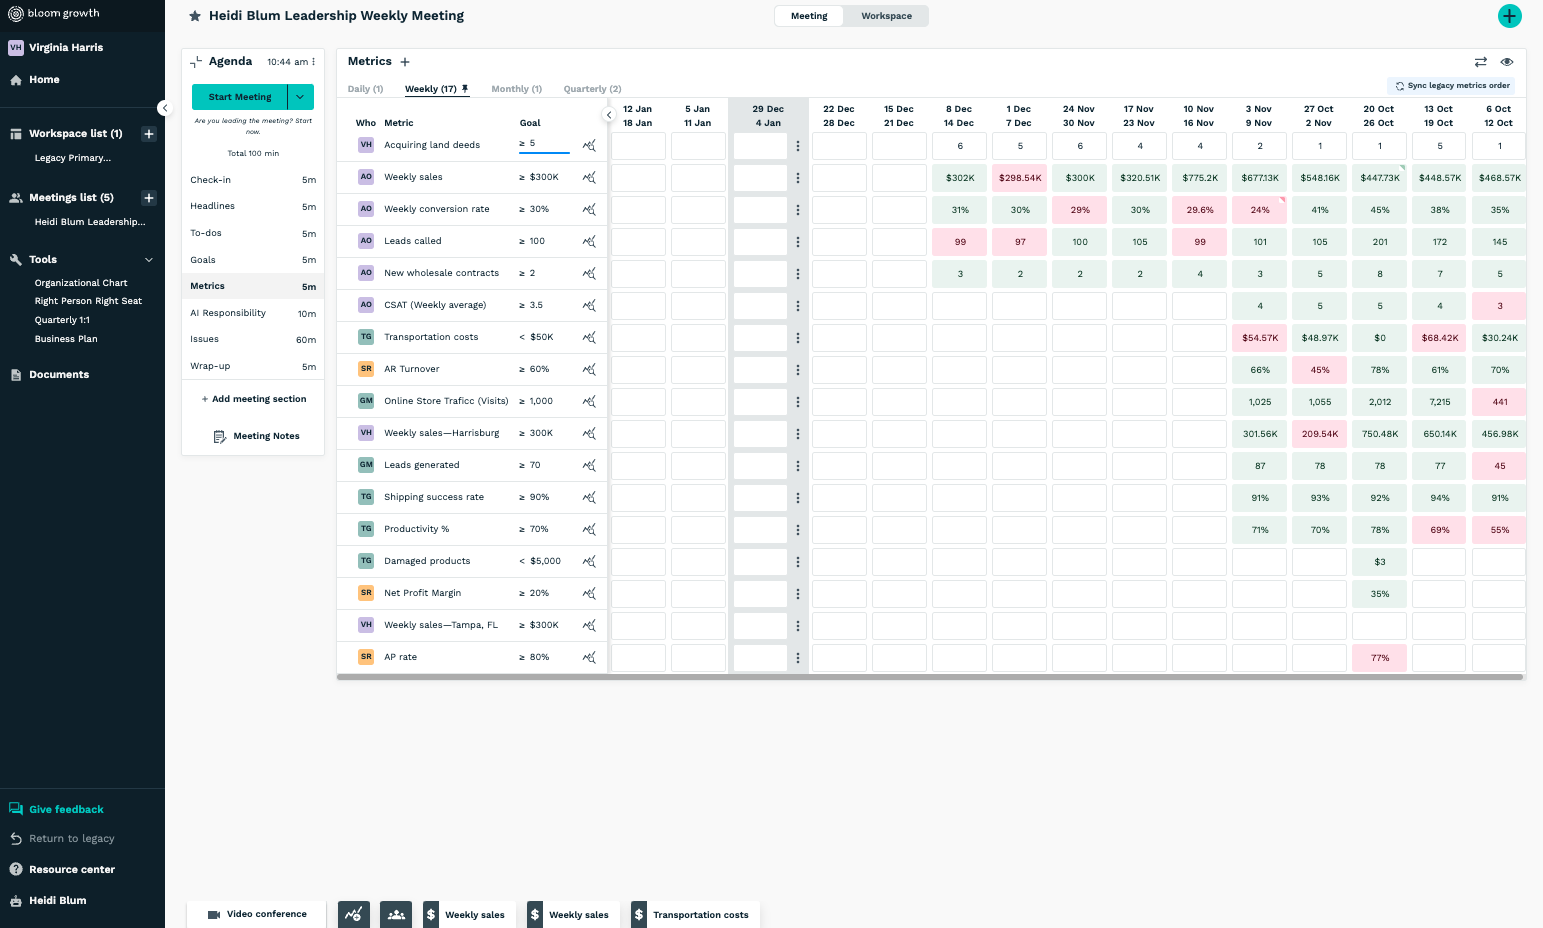Click the teal plus button at top right
The image size is (1543, 928).
click(1509, 16)
